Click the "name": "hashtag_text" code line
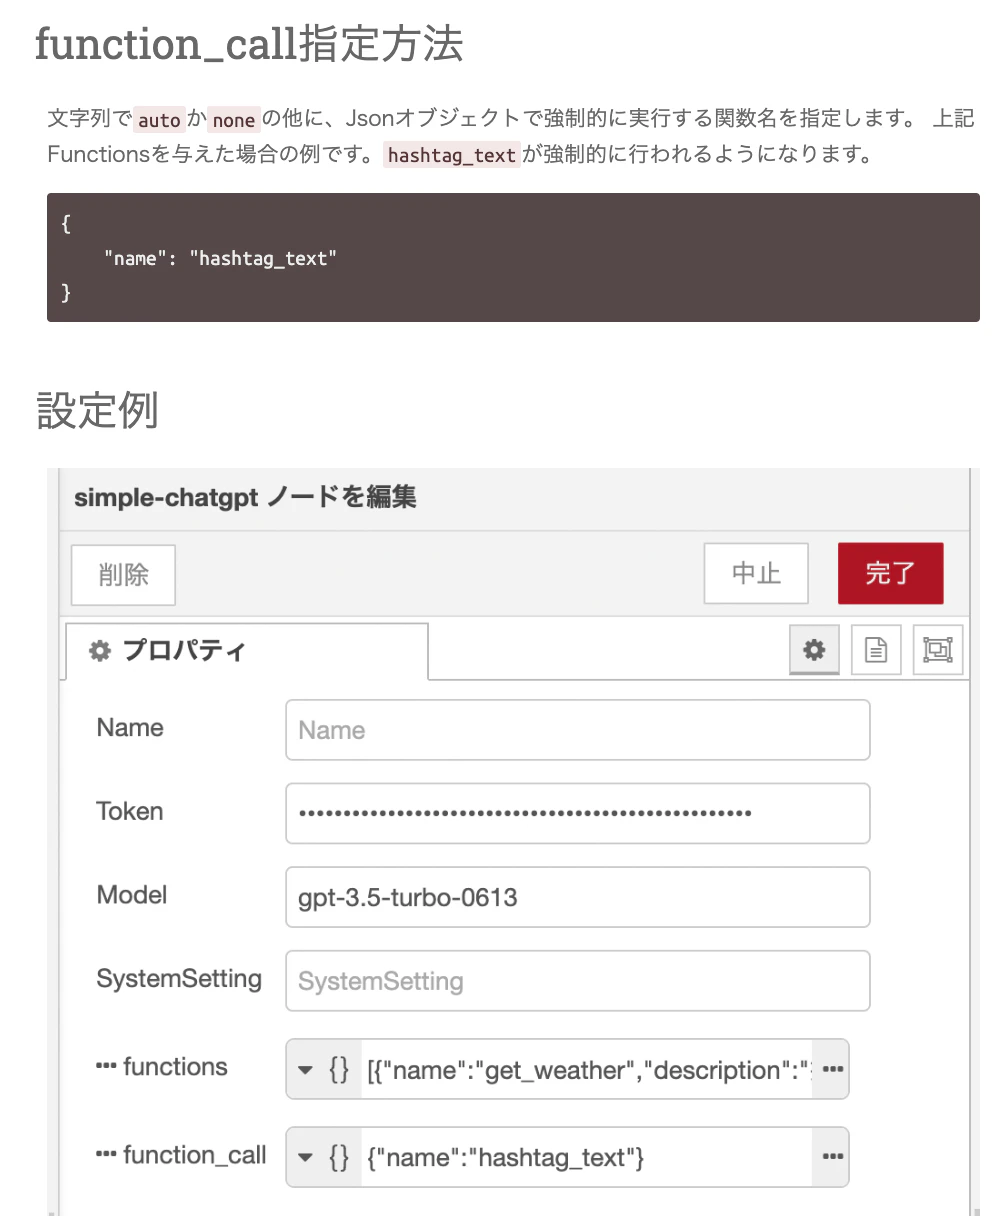Image resolution: width=1006 pixels, height=1216 pixels. (x=220, y=258)
